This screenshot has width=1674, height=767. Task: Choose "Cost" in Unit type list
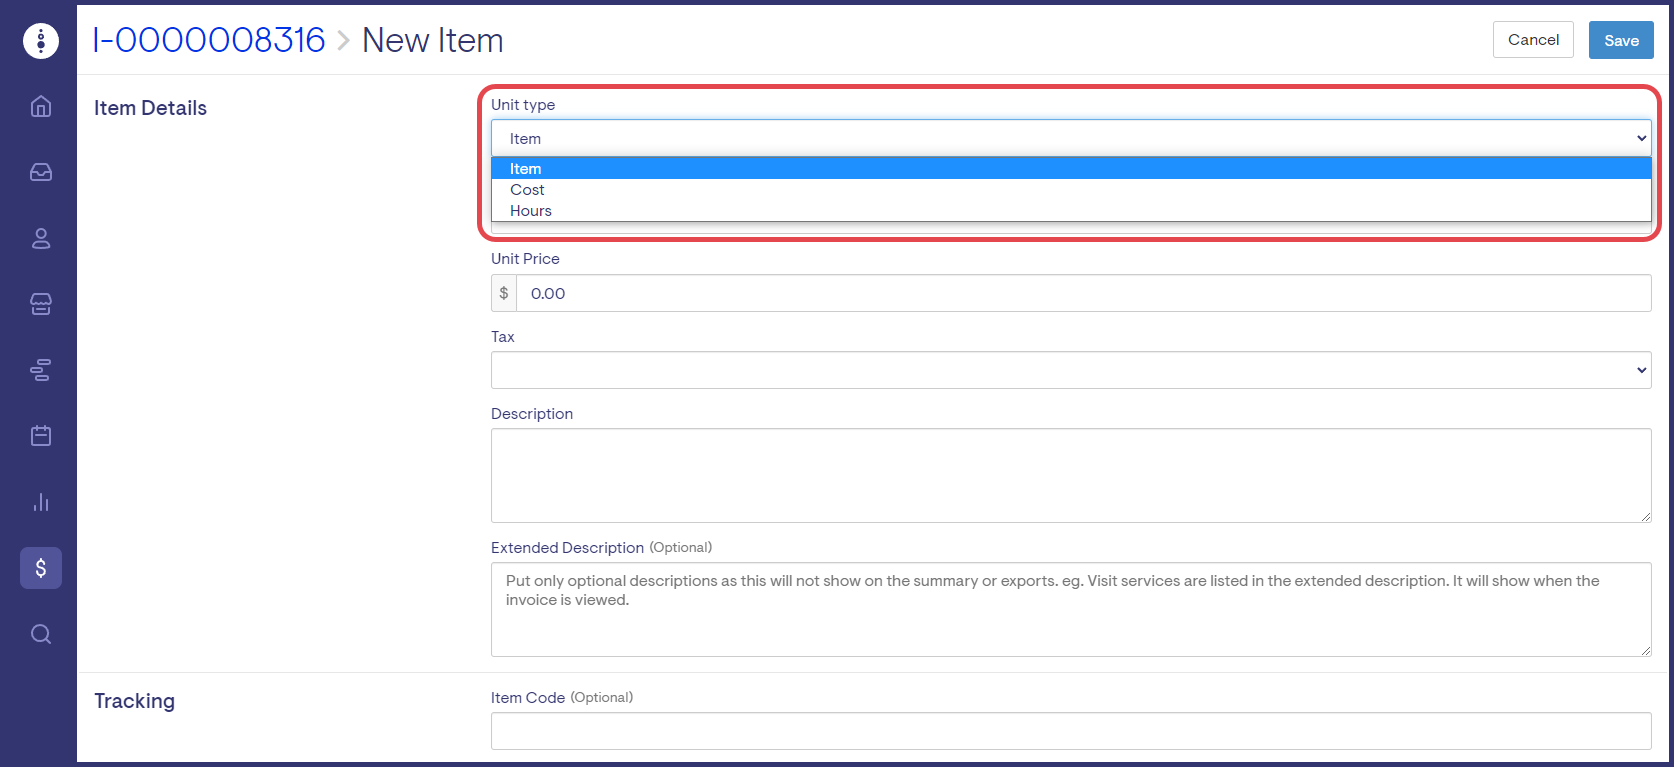point(528,190)
